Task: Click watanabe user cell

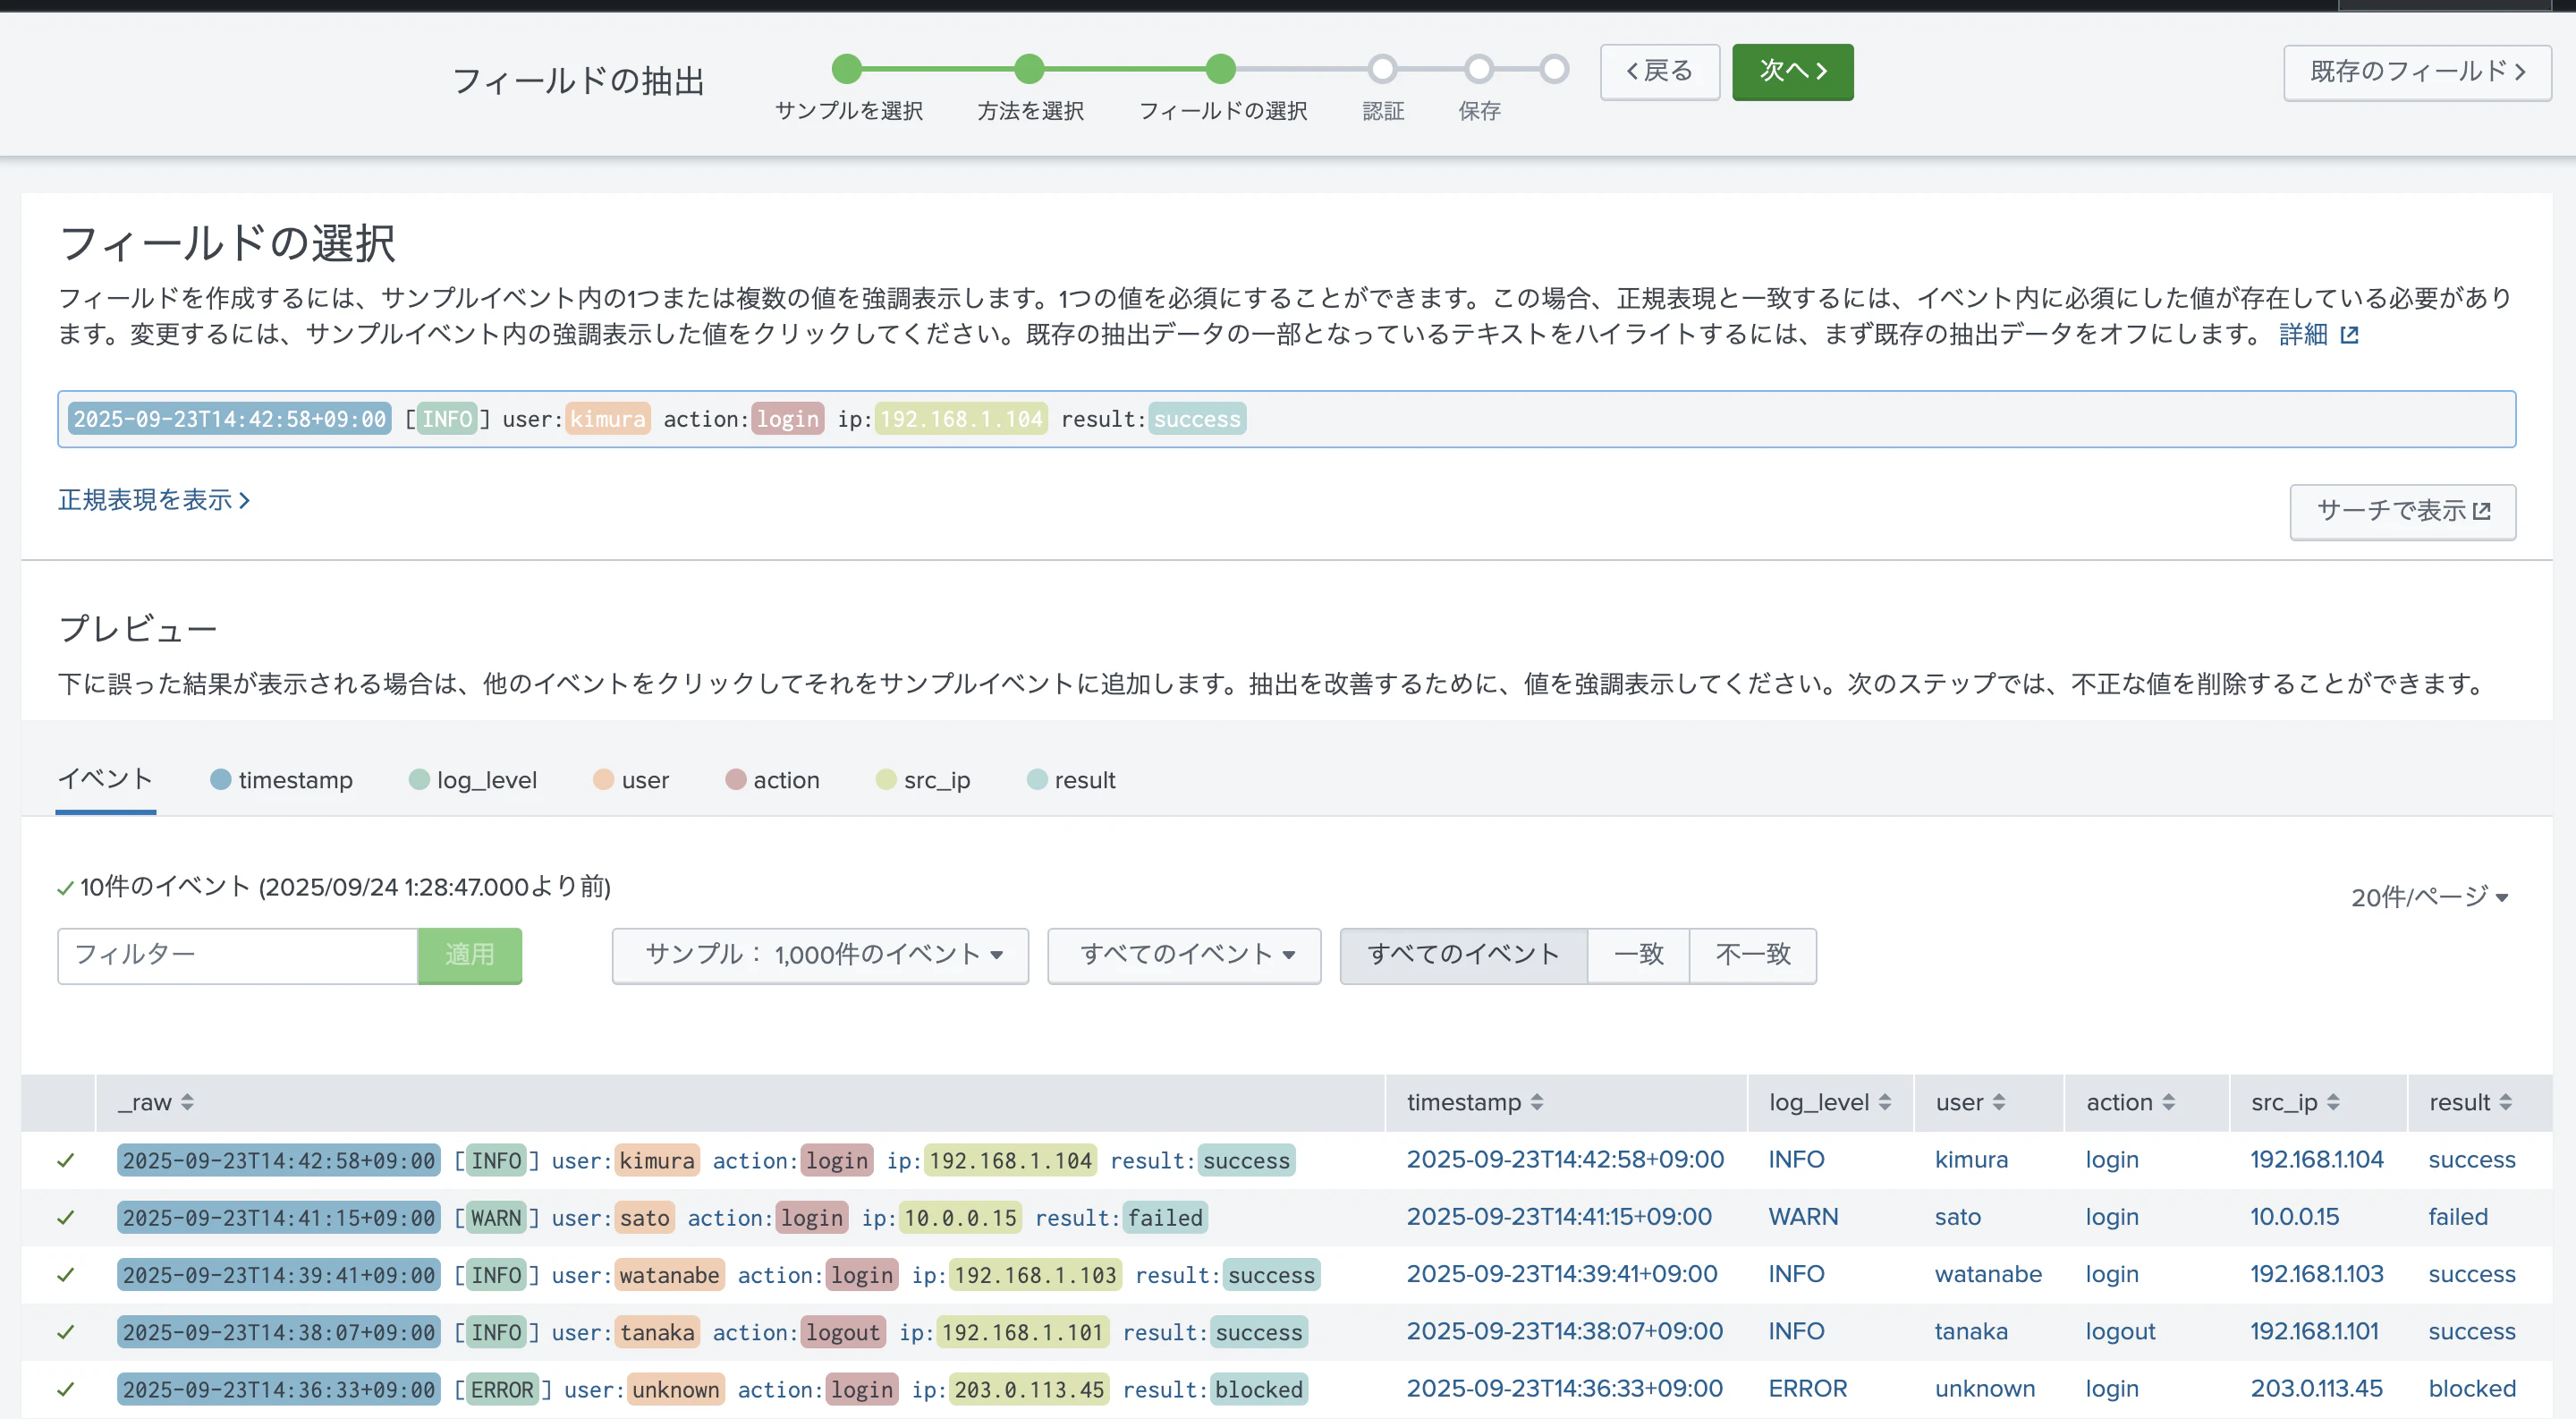Action: pos(1988,1274)
